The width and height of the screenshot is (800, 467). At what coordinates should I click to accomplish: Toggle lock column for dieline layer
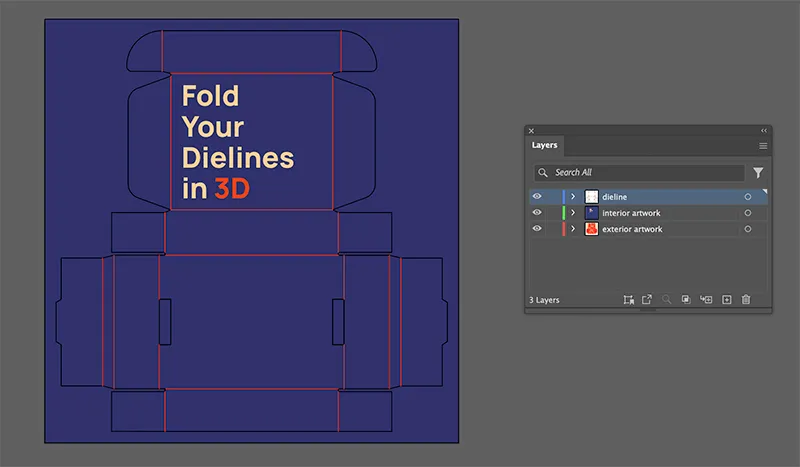click(553, 196)
